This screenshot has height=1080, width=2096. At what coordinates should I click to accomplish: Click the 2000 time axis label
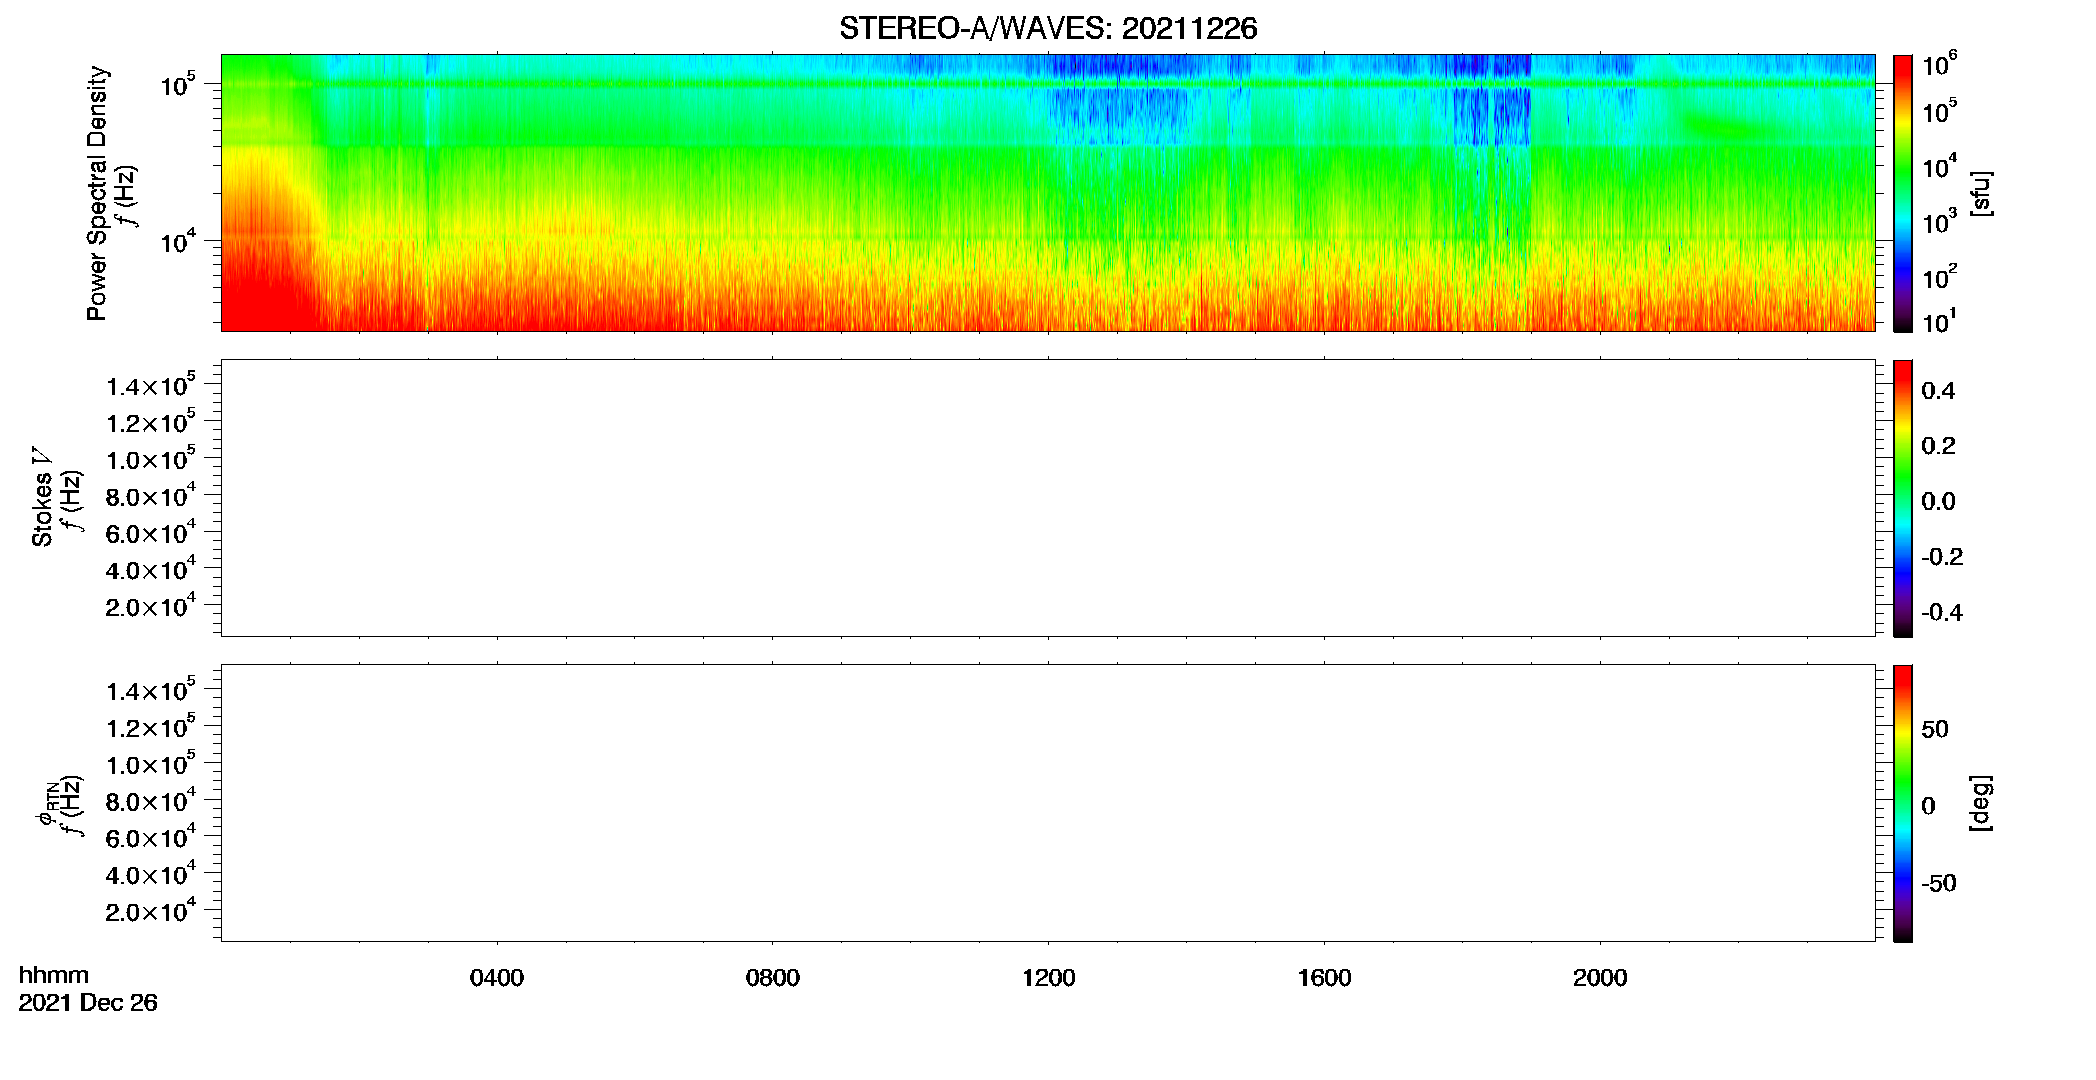(1600, 978)
